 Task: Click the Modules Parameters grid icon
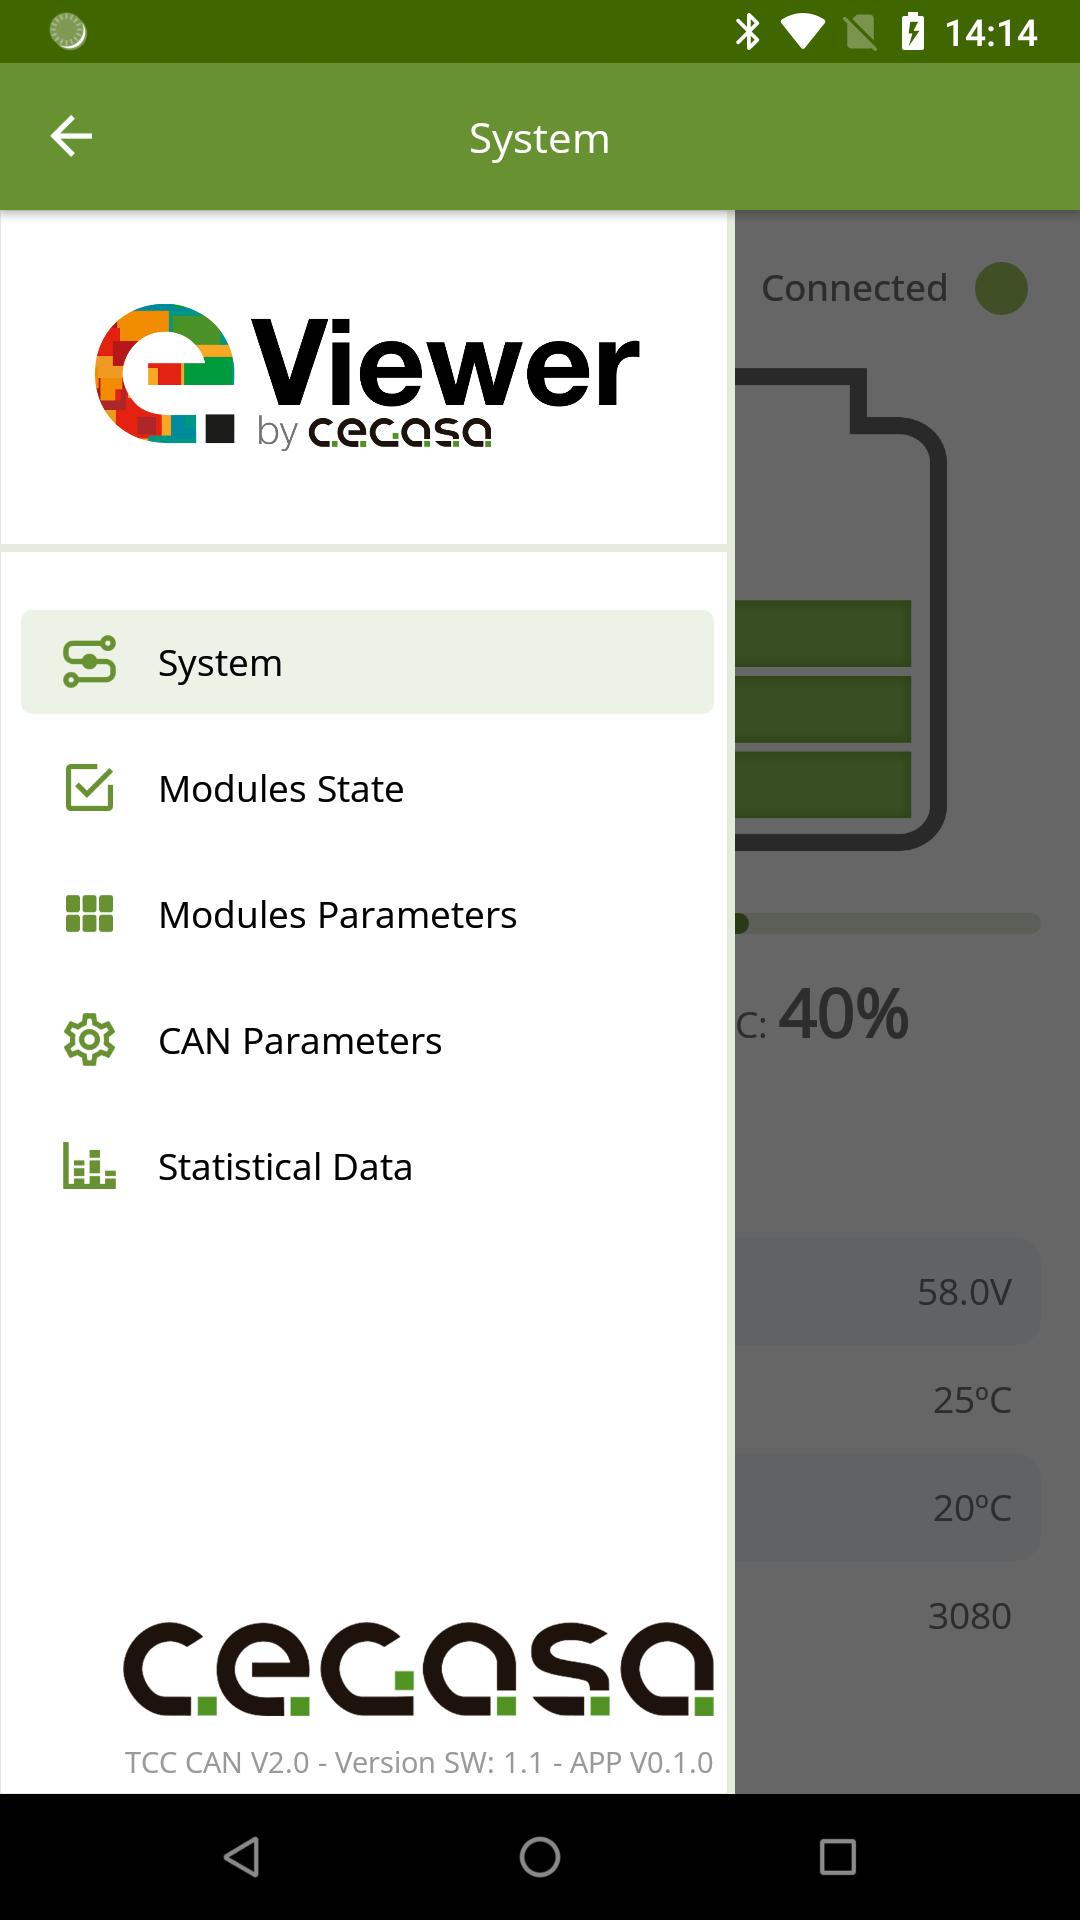90,914
